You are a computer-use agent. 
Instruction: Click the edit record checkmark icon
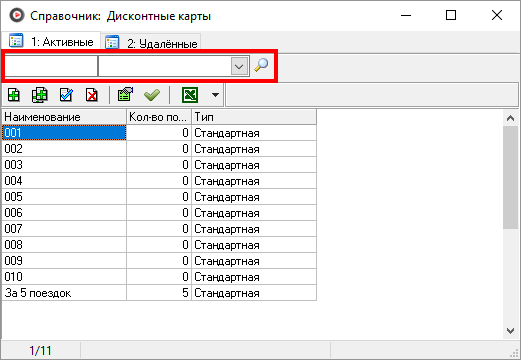[x=66, y=95]
